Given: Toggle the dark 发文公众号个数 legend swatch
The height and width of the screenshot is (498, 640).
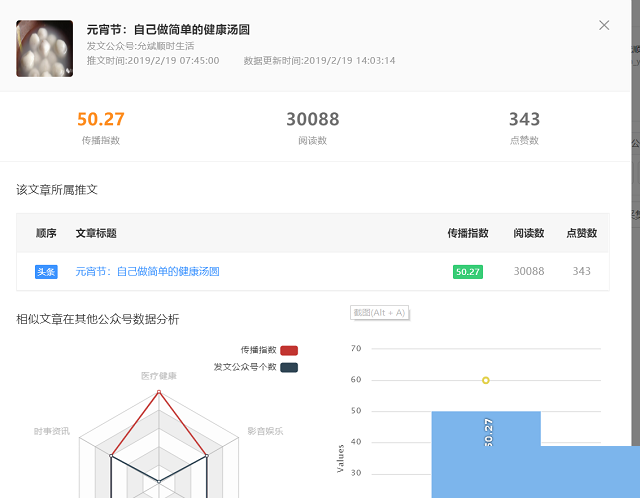Looking at the screenshot, I should coord(289,367).
